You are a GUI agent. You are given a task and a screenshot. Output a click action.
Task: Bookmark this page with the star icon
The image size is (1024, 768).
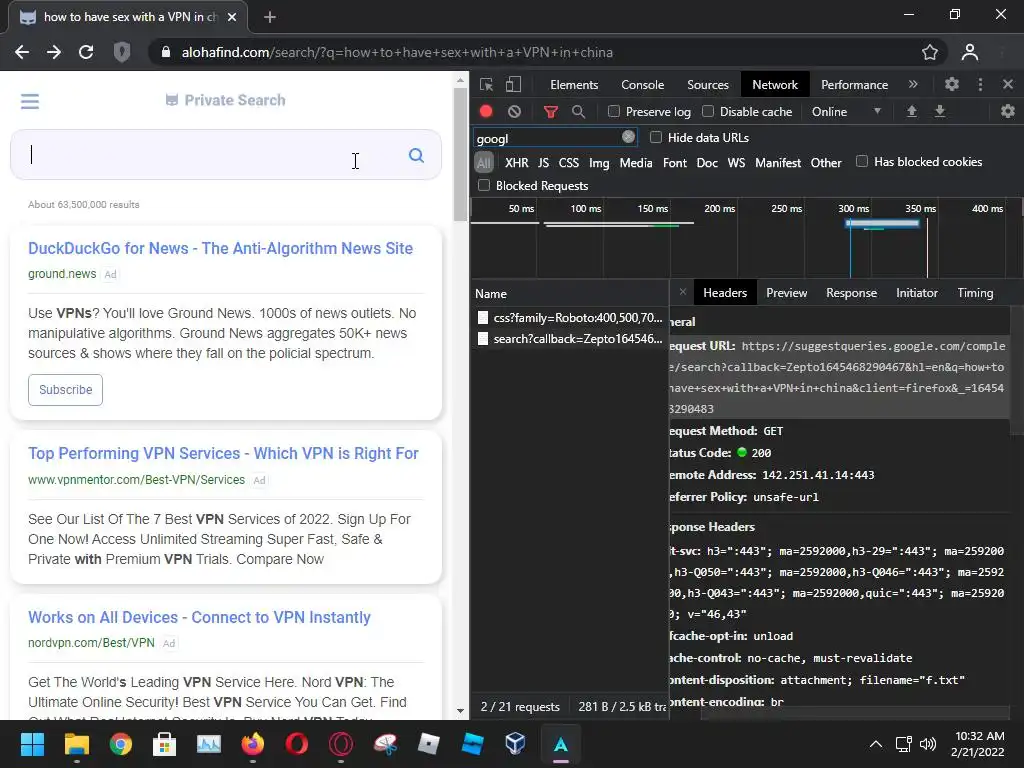pos(930,52)
